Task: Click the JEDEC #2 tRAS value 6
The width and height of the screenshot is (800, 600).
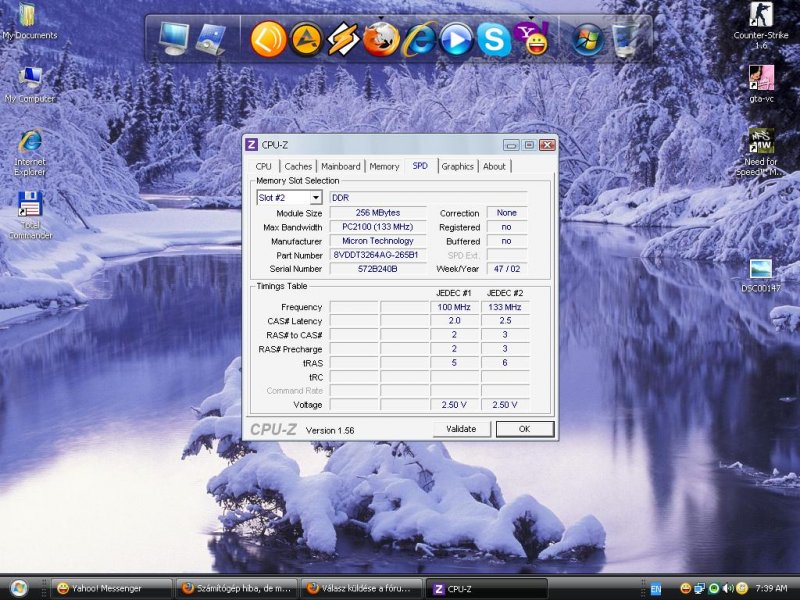Action: 505,363
